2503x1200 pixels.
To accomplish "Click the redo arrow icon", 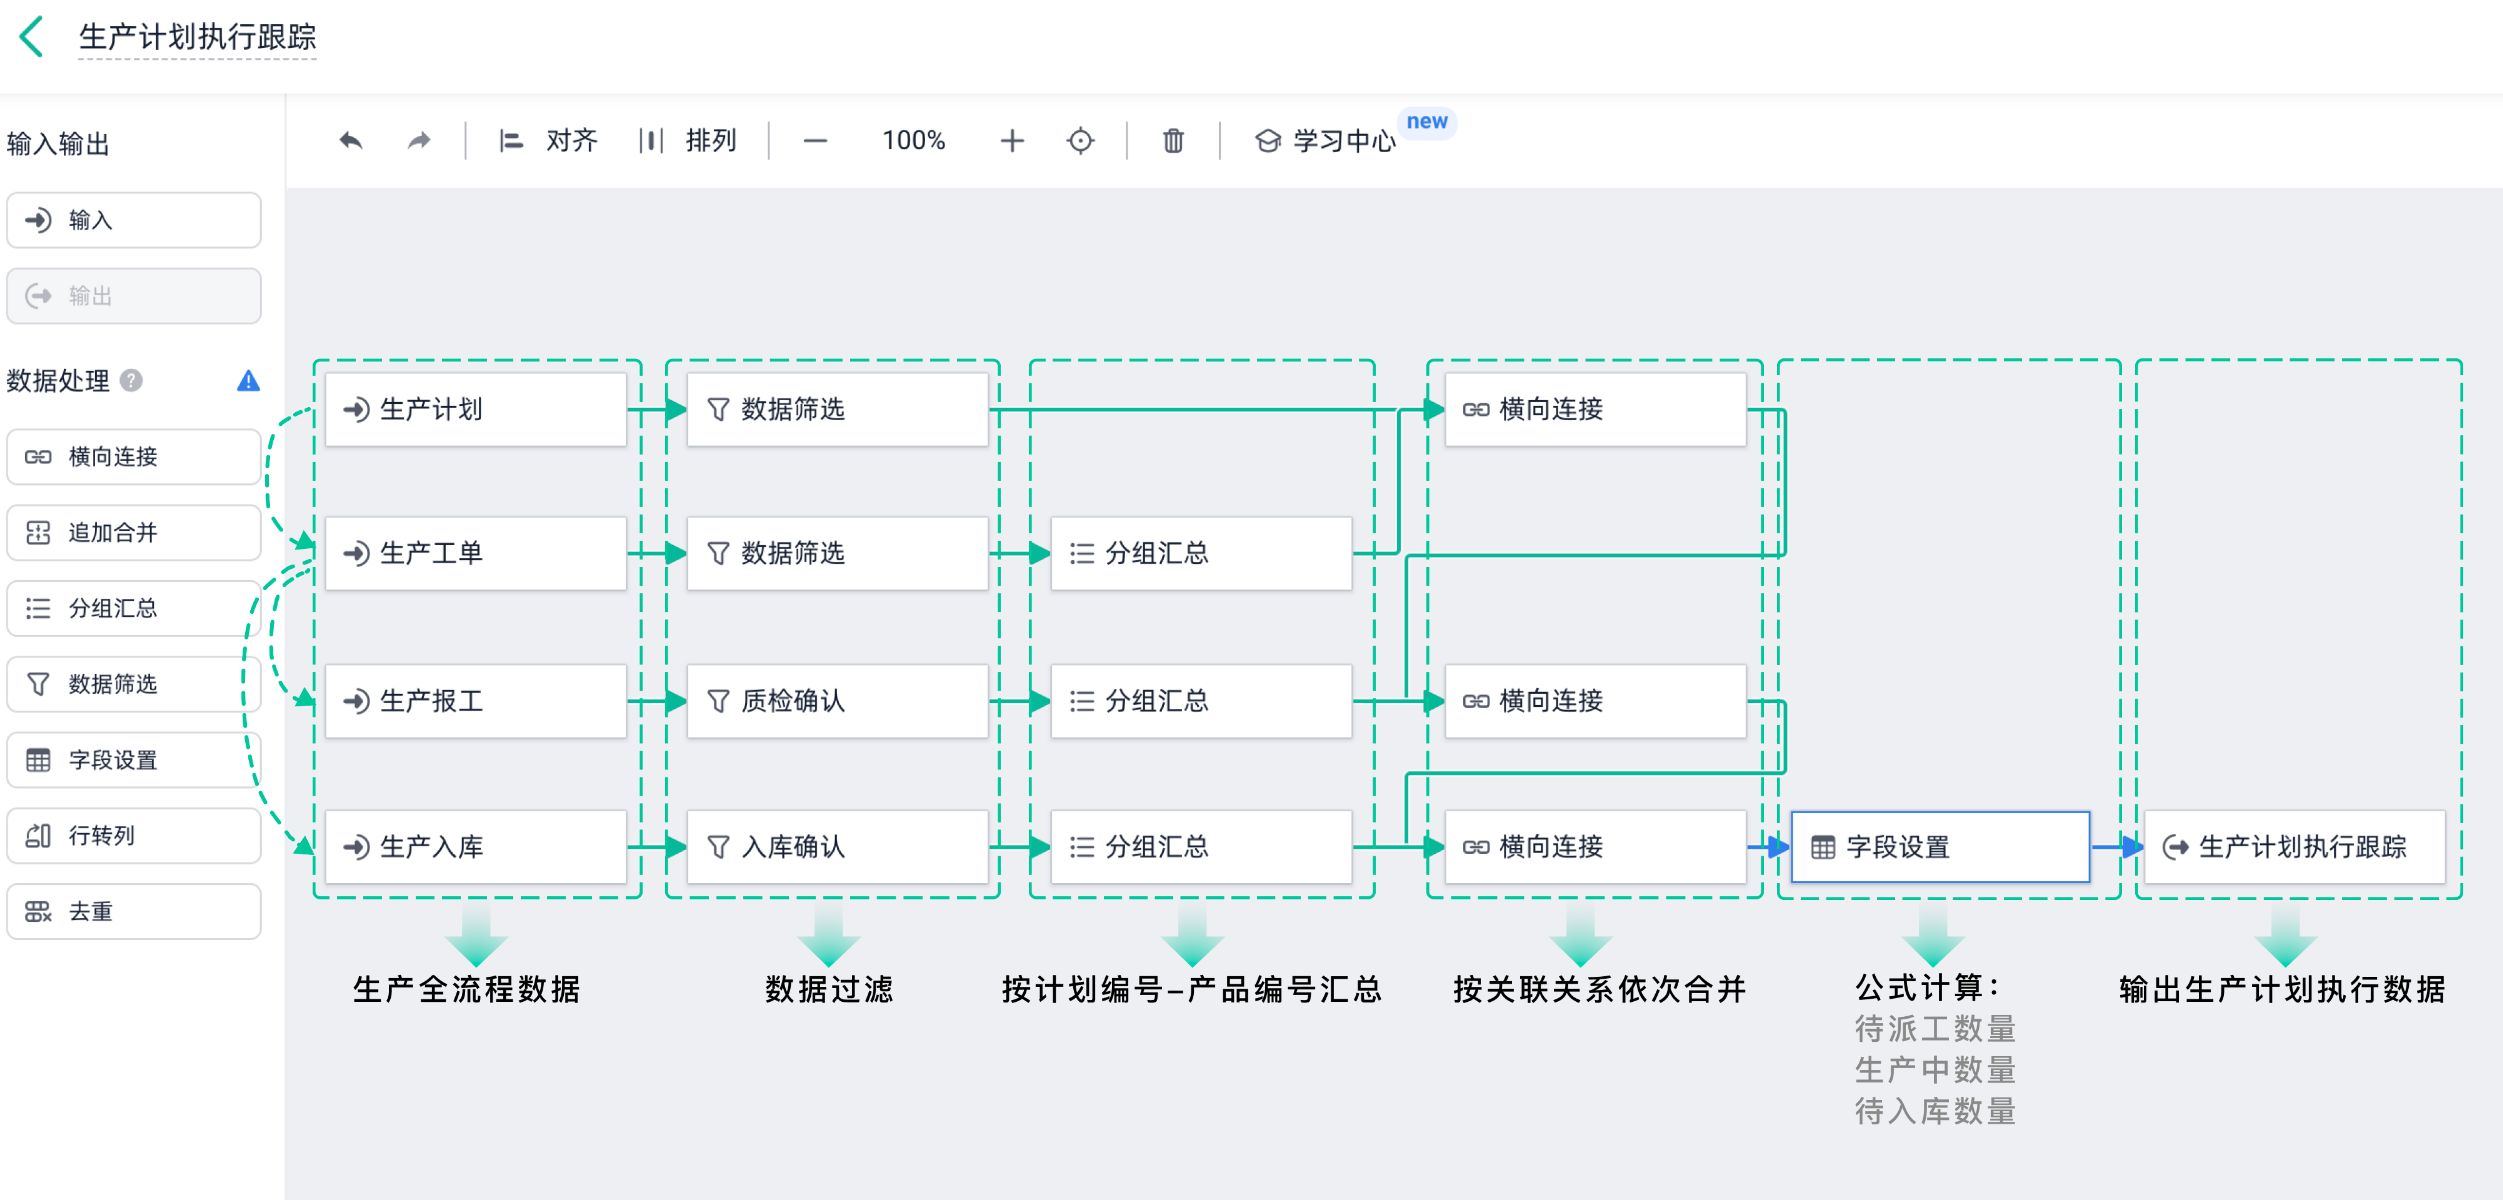I will [419, 141].
